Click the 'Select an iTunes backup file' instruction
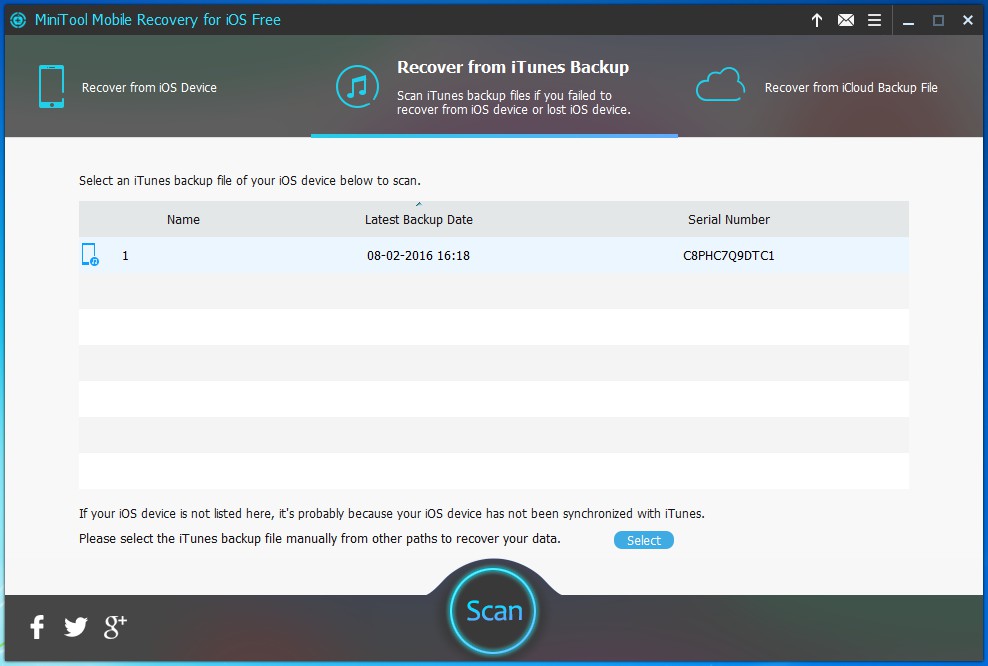Viewport: 988px width, 666px height. pos(250,180)
